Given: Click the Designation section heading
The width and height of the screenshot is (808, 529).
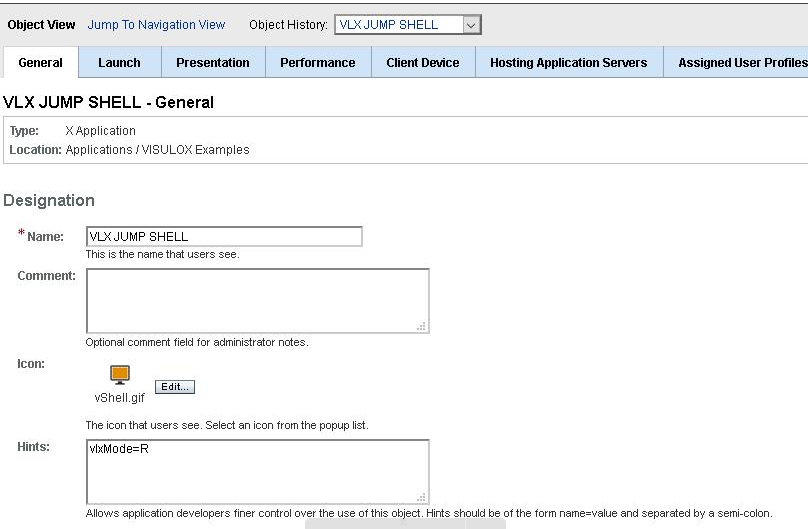Looking at the screenshot, I should click(49, 200).
